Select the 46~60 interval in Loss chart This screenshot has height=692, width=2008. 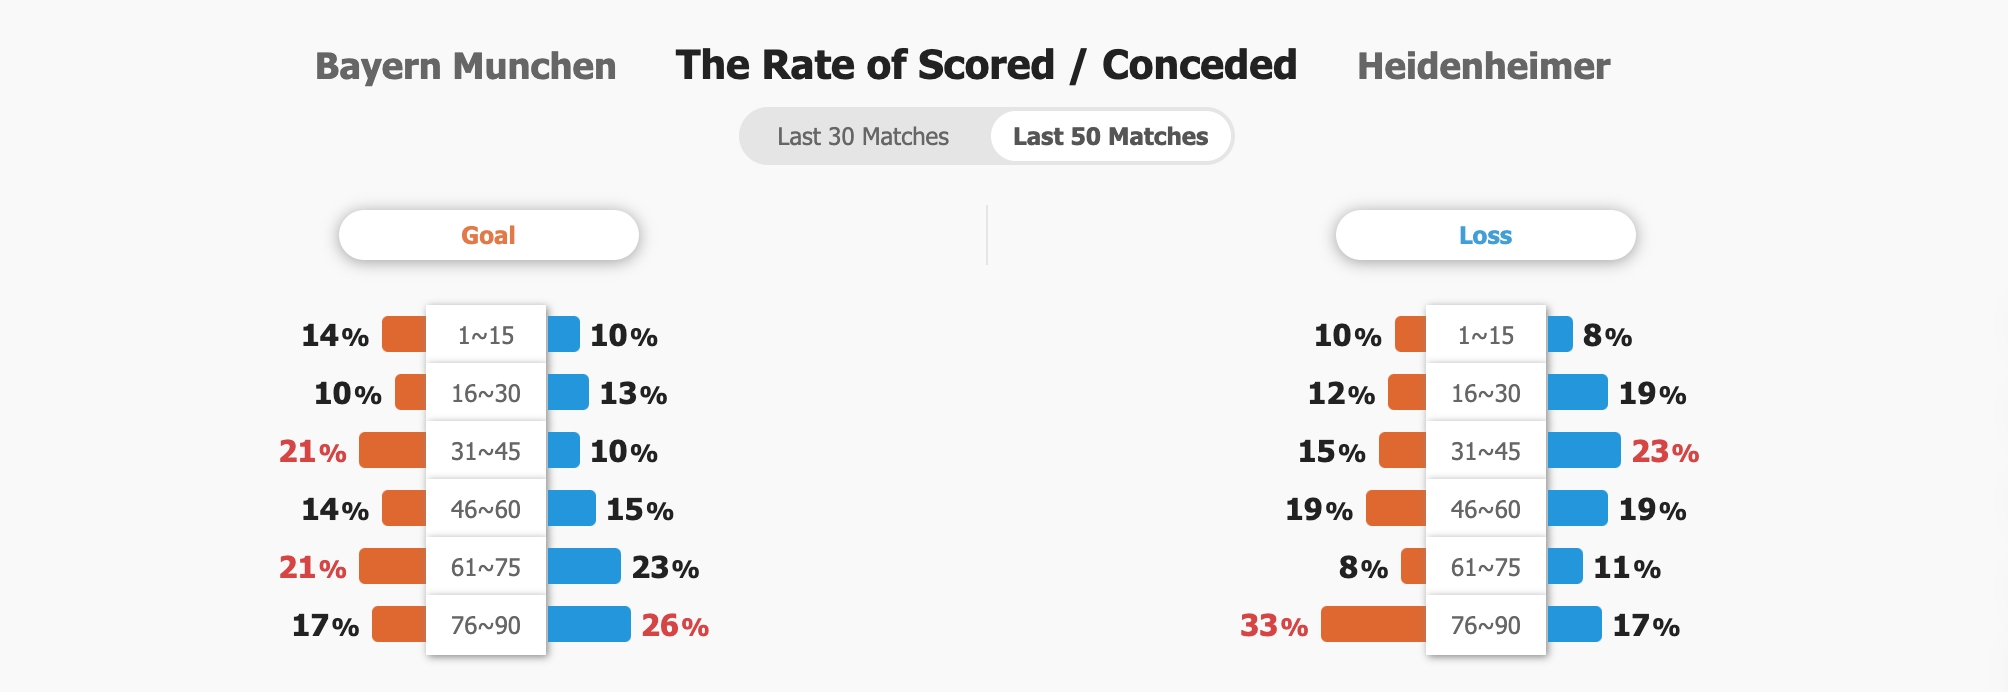(x=1485, y=509)
